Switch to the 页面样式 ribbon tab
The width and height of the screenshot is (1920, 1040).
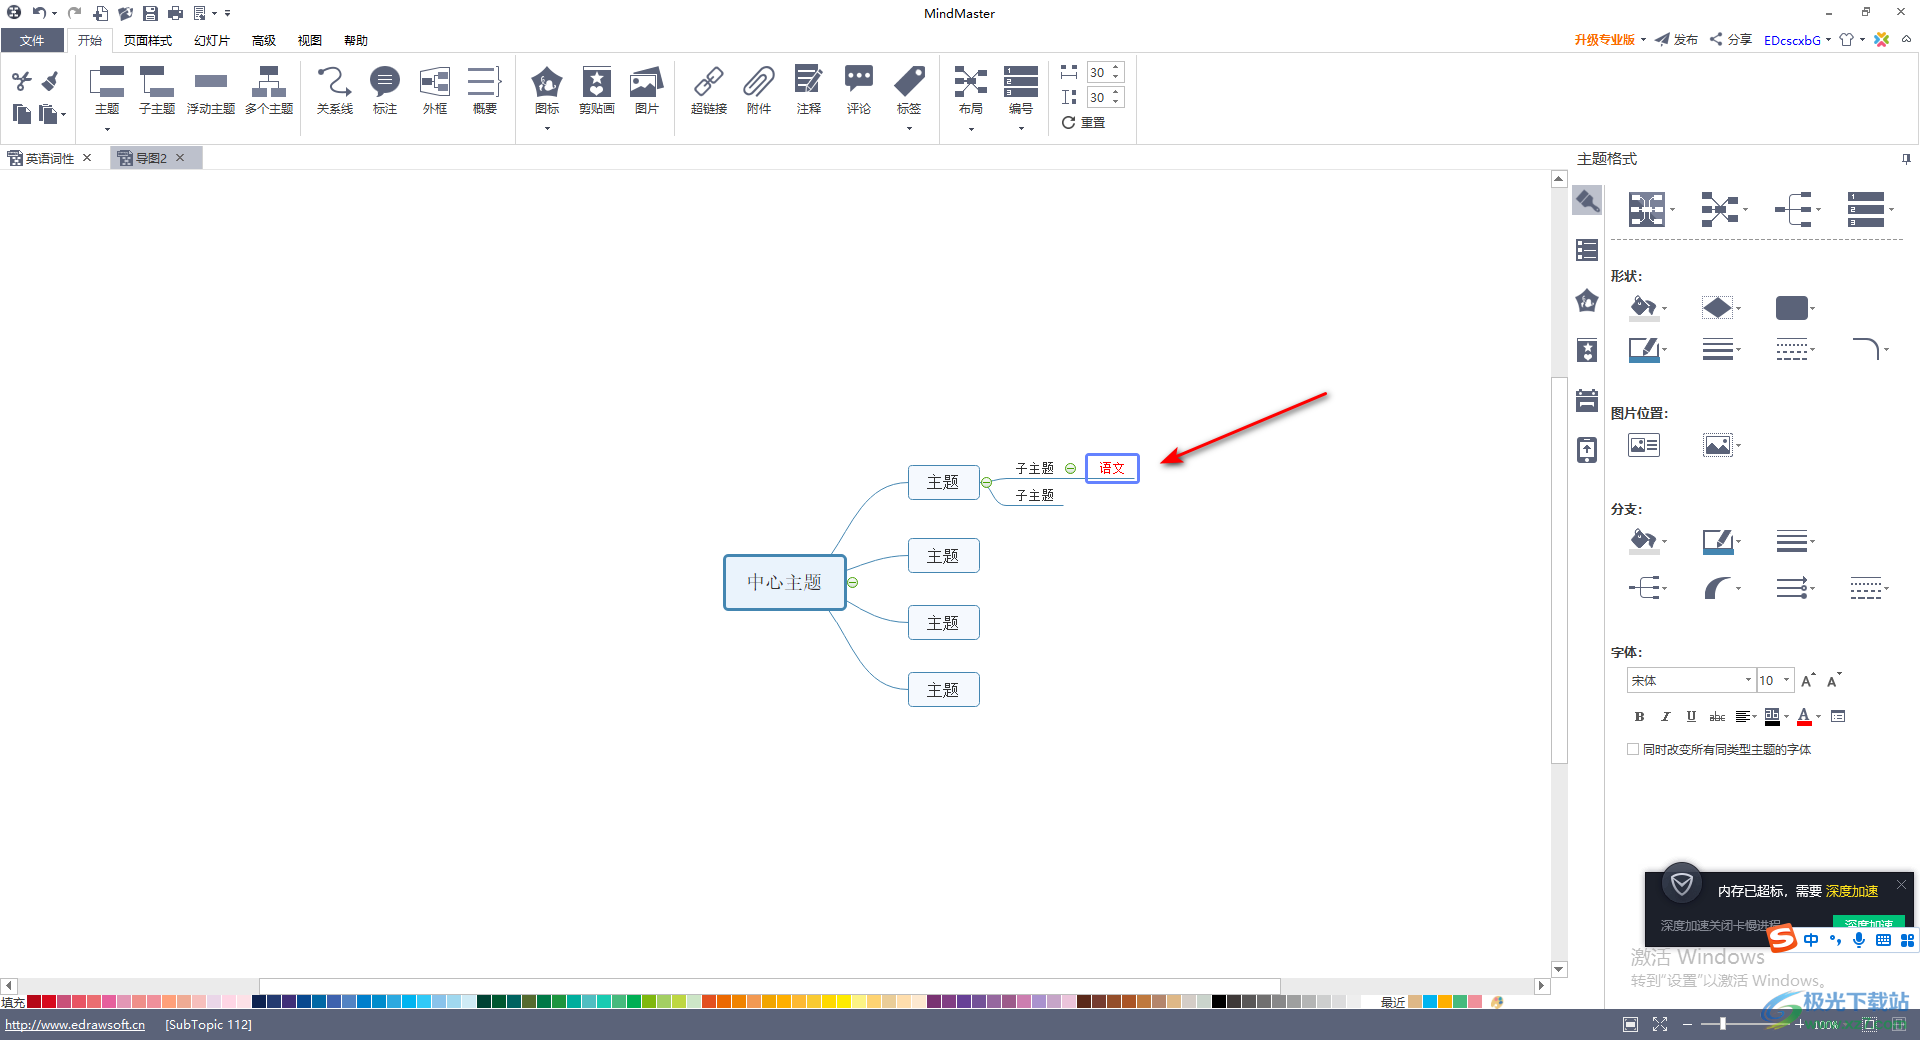pyautogui.click(x=148, y=40)
